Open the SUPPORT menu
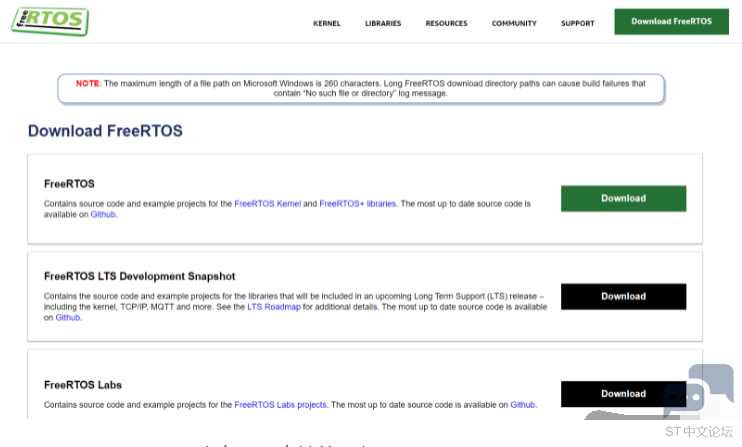Screen dimensions: 742x447 click(577, 23)
